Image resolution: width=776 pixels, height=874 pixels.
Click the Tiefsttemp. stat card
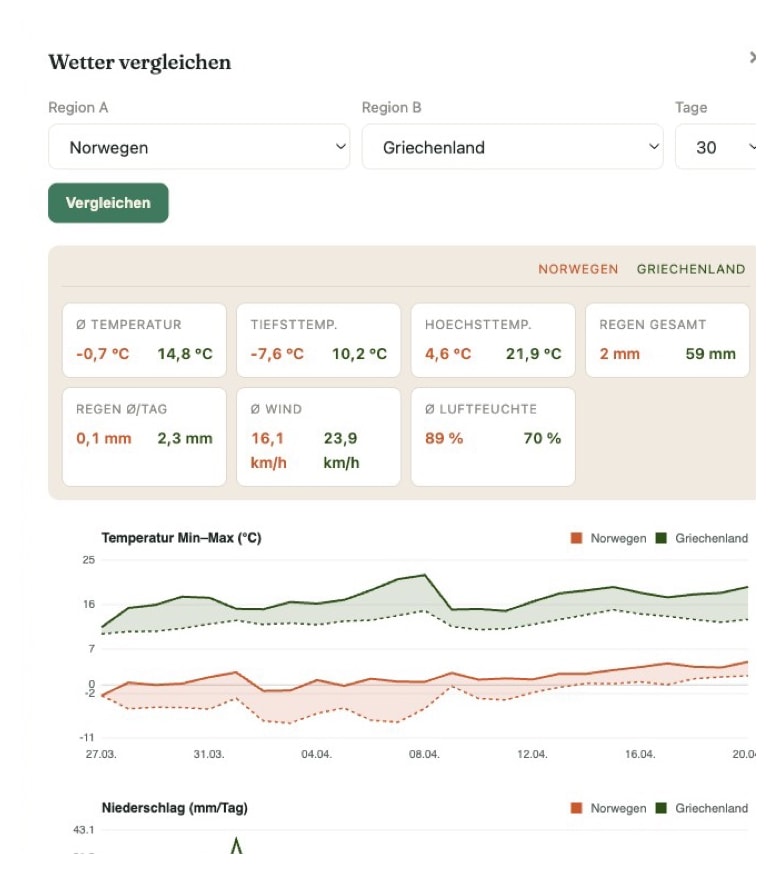(x=318, y=340)
